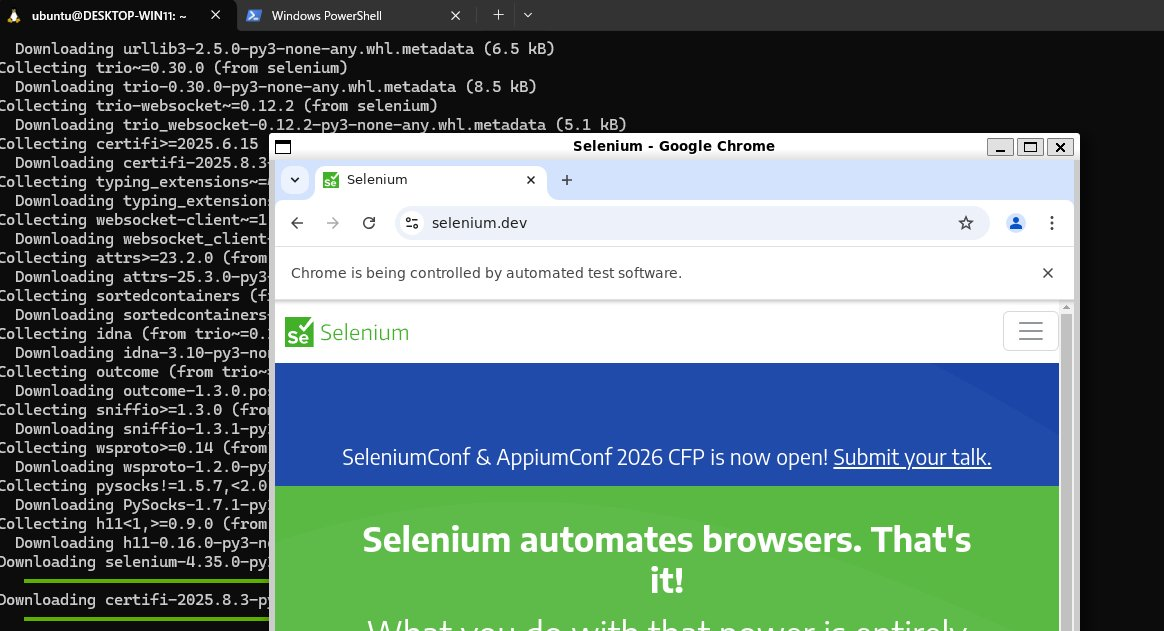1164x631 pixels.
Task: Click the Linux penguin icon on terminal tab
Action: click(x=13, y=16)
